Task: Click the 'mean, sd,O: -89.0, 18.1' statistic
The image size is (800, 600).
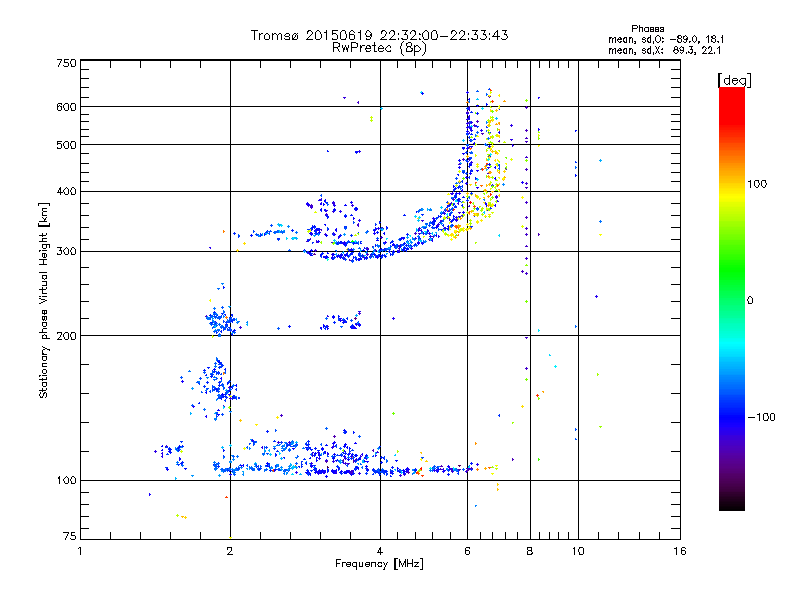Action: pos(666,39)
